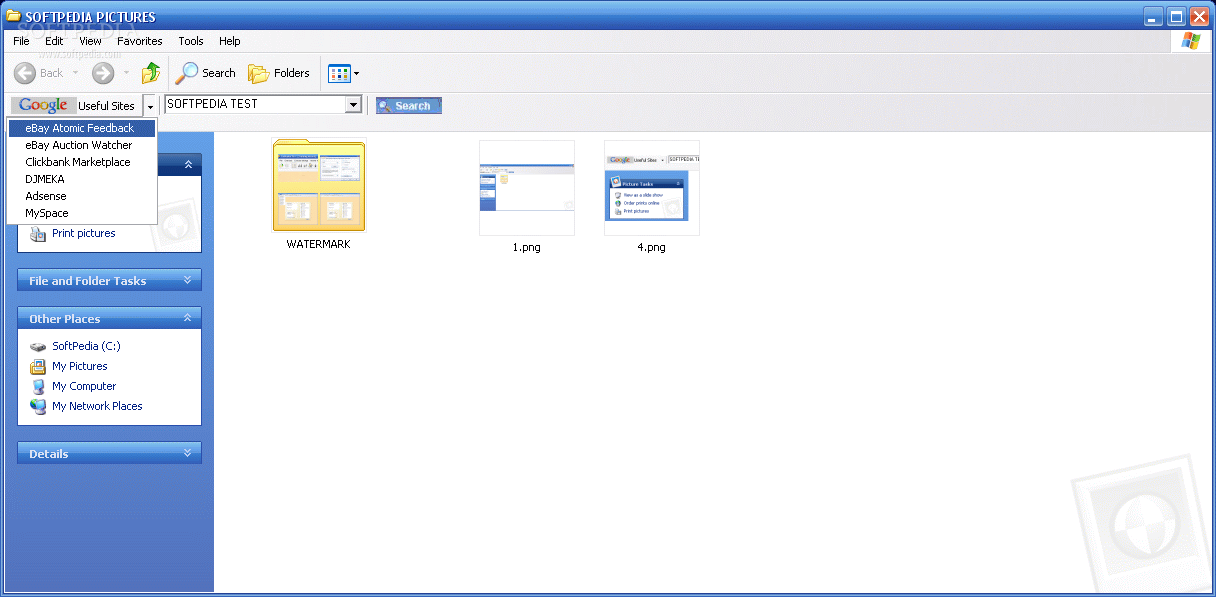The image size is (1216, 597).
Task: Expand the Details panel
Action: 109,454
